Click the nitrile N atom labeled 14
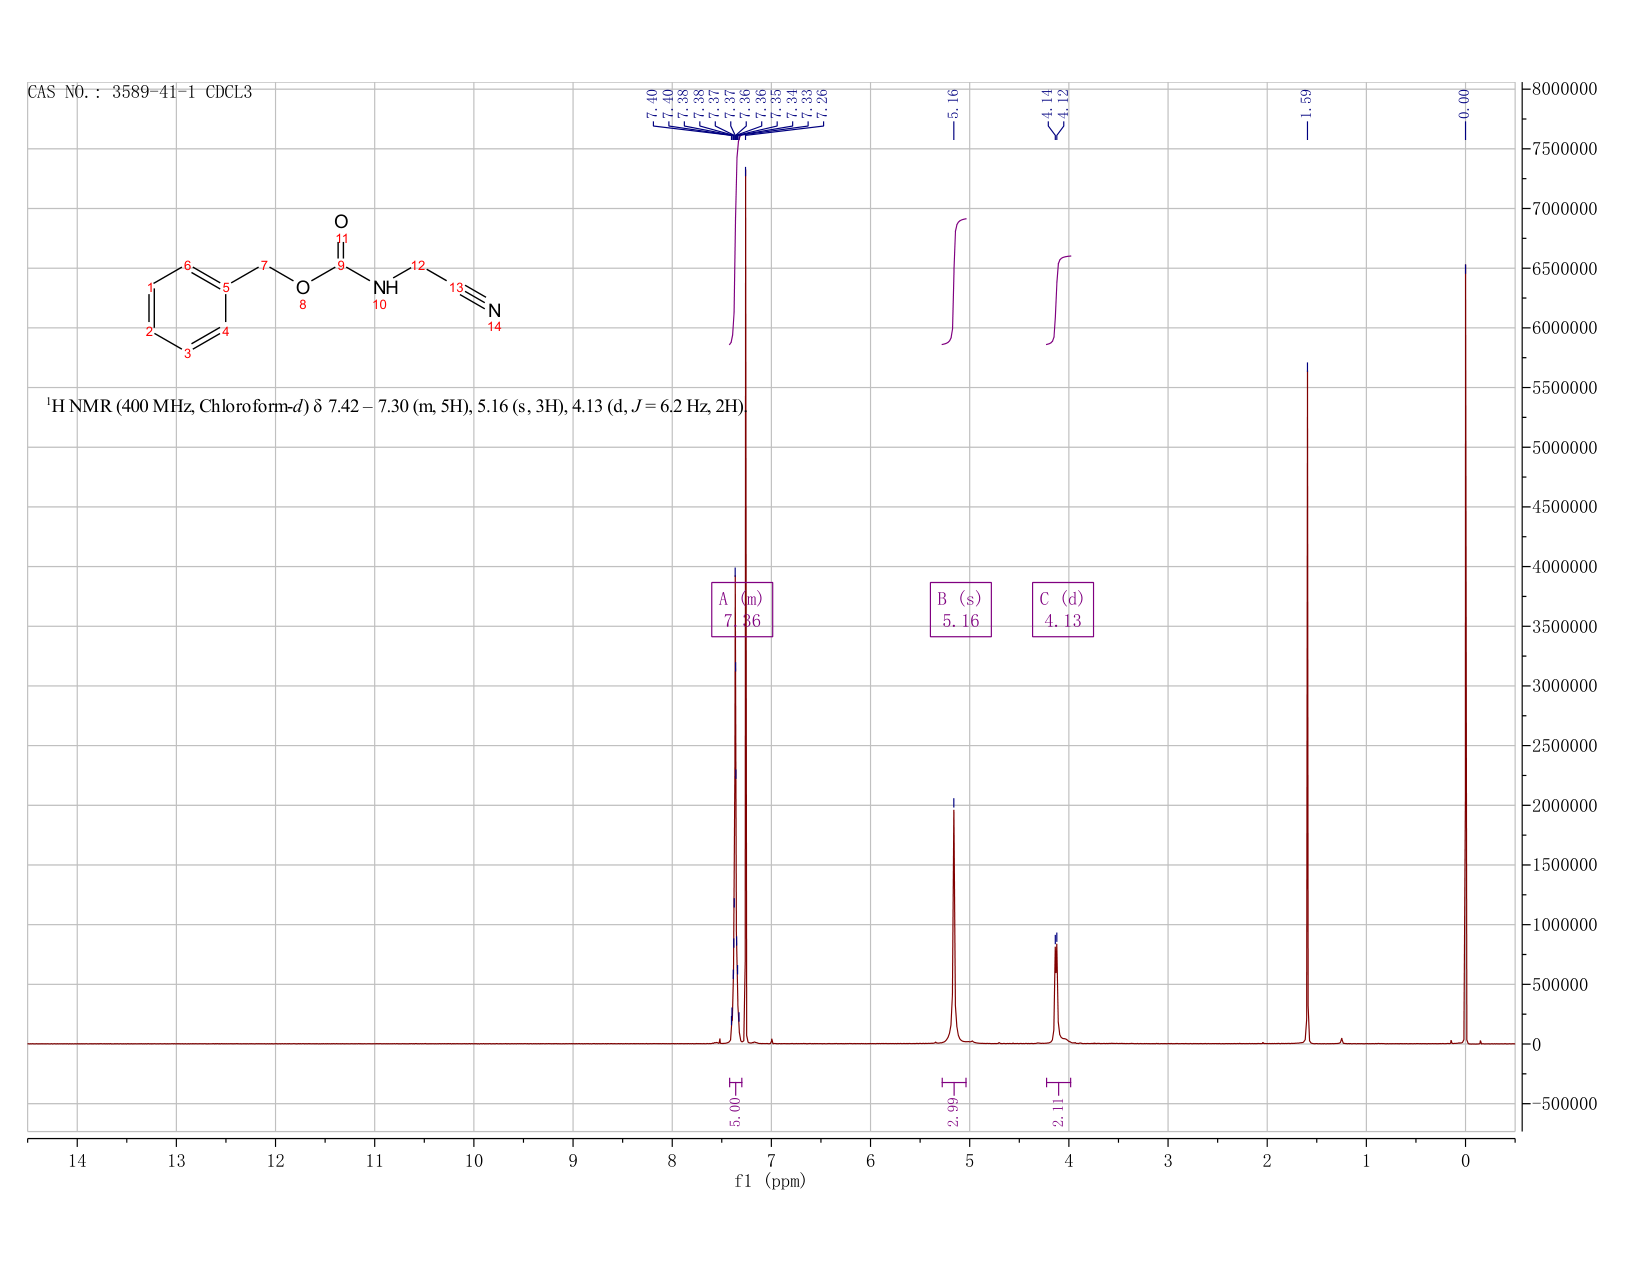 pyautogui.click(x=494, y=311)
